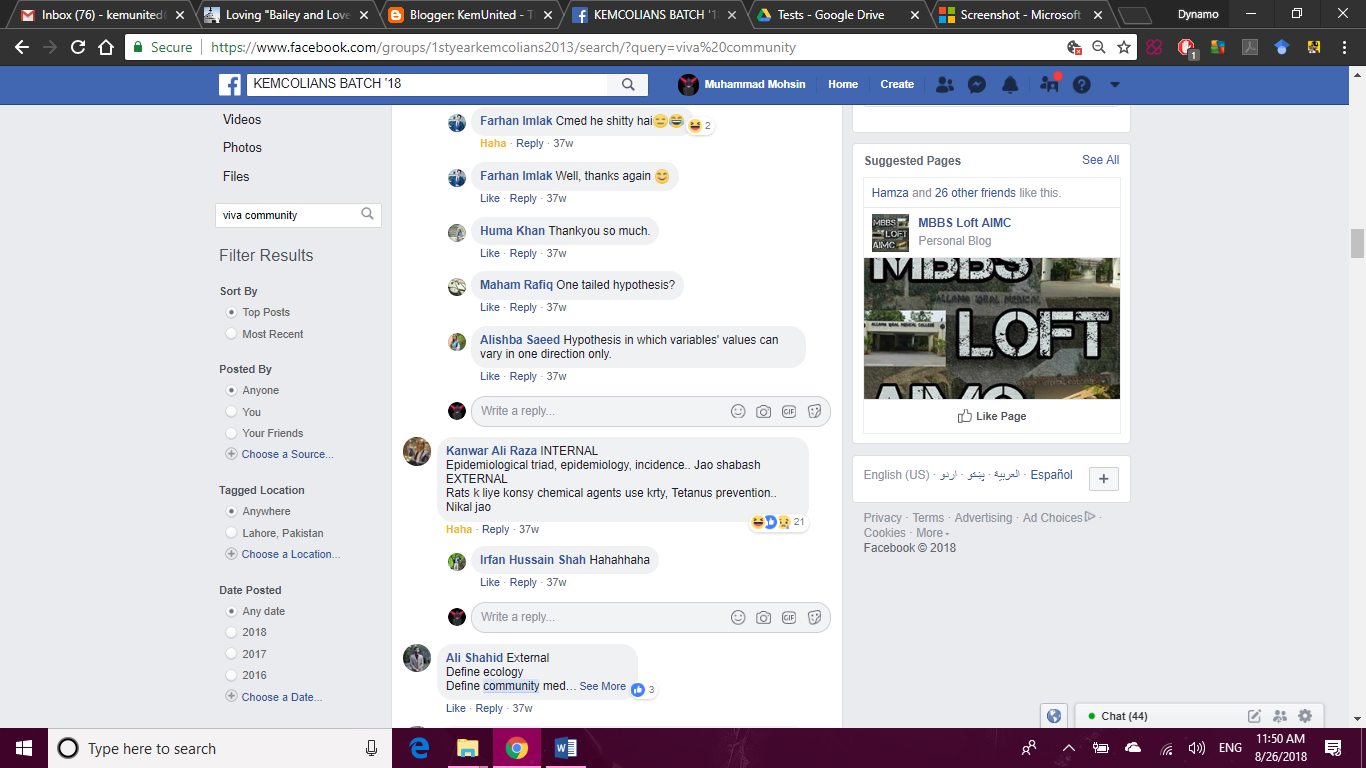Viewport: 1366px width, 768px height.
Task: Click Chrome address bar URL
Action: pyautogui.click(x=503, y=47)
